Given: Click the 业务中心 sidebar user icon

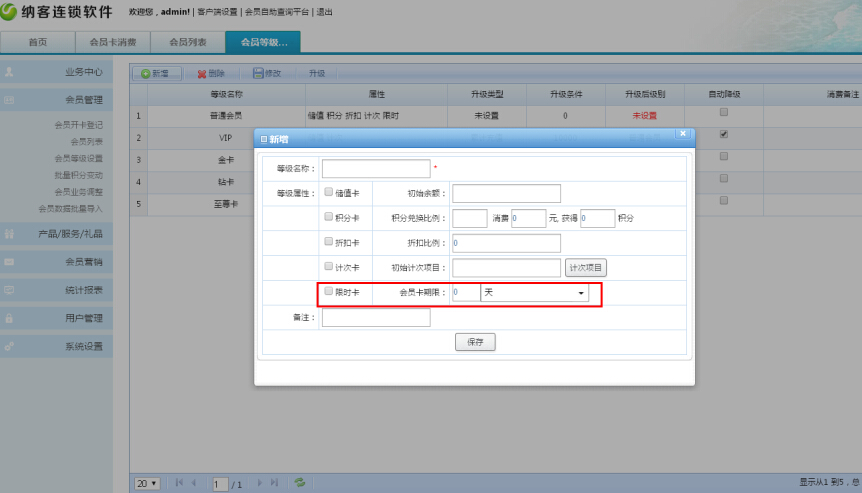Looking at the screenshot, I should click(x=10, y=72).
